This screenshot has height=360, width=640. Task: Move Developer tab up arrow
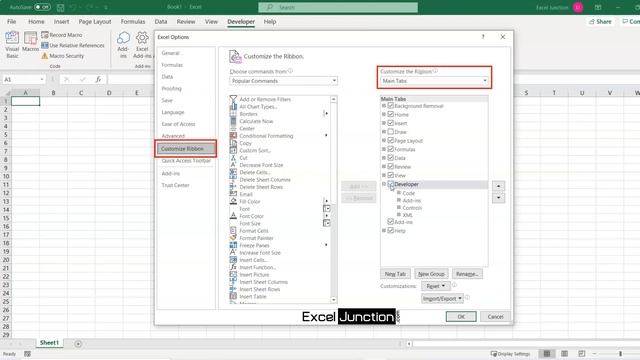tap(498, 186)
